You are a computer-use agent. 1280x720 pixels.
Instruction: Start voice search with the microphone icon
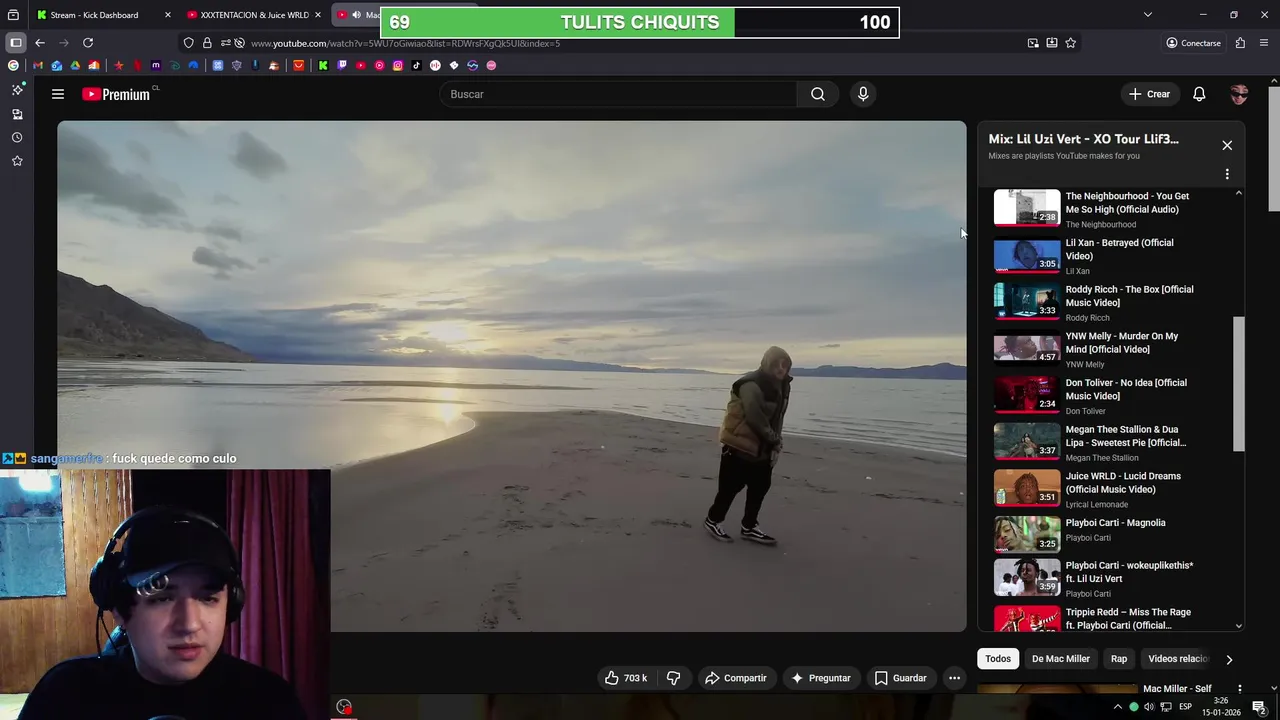click(863, 94)
